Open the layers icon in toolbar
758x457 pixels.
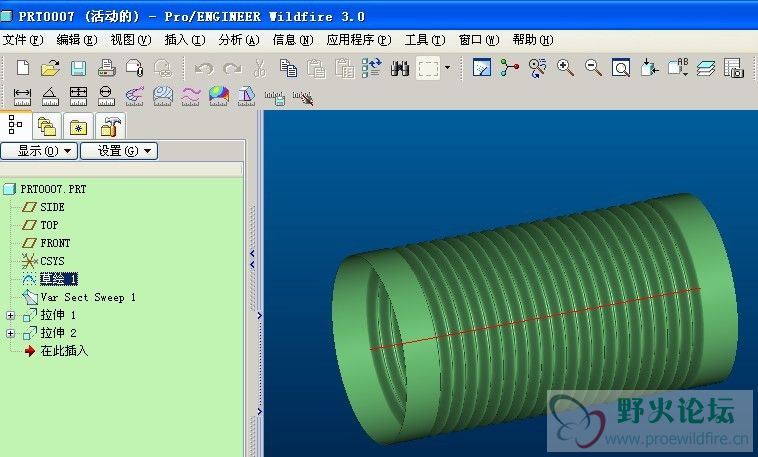tap(706, 68)
